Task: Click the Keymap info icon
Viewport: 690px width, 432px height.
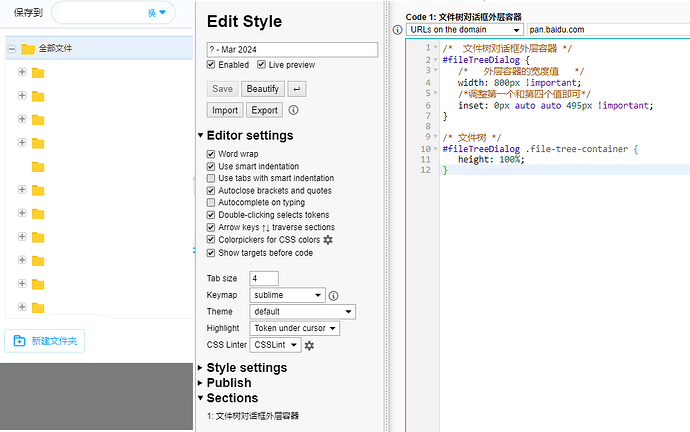Action: 334,296
